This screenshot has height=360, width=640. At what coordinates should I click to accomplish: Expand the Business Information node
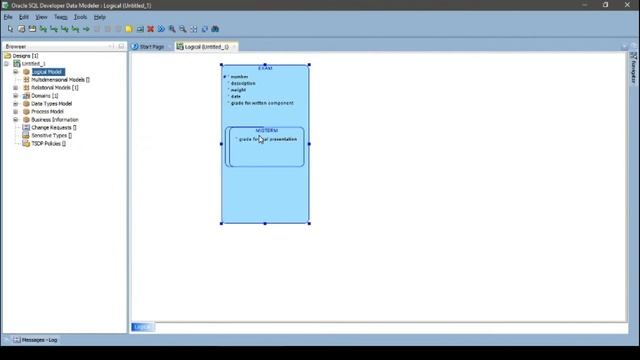click(x=16, y=120)
